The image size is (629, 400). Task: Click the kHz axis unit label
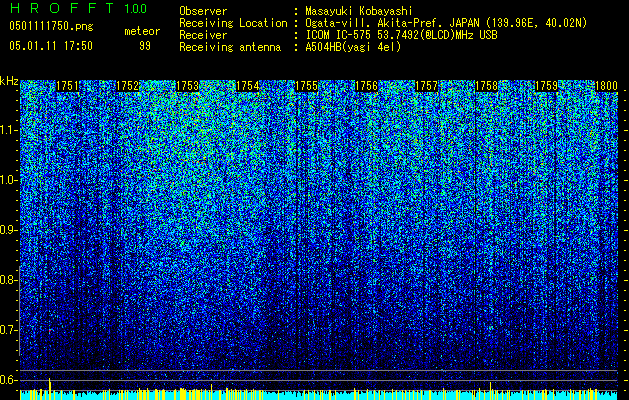9,81
